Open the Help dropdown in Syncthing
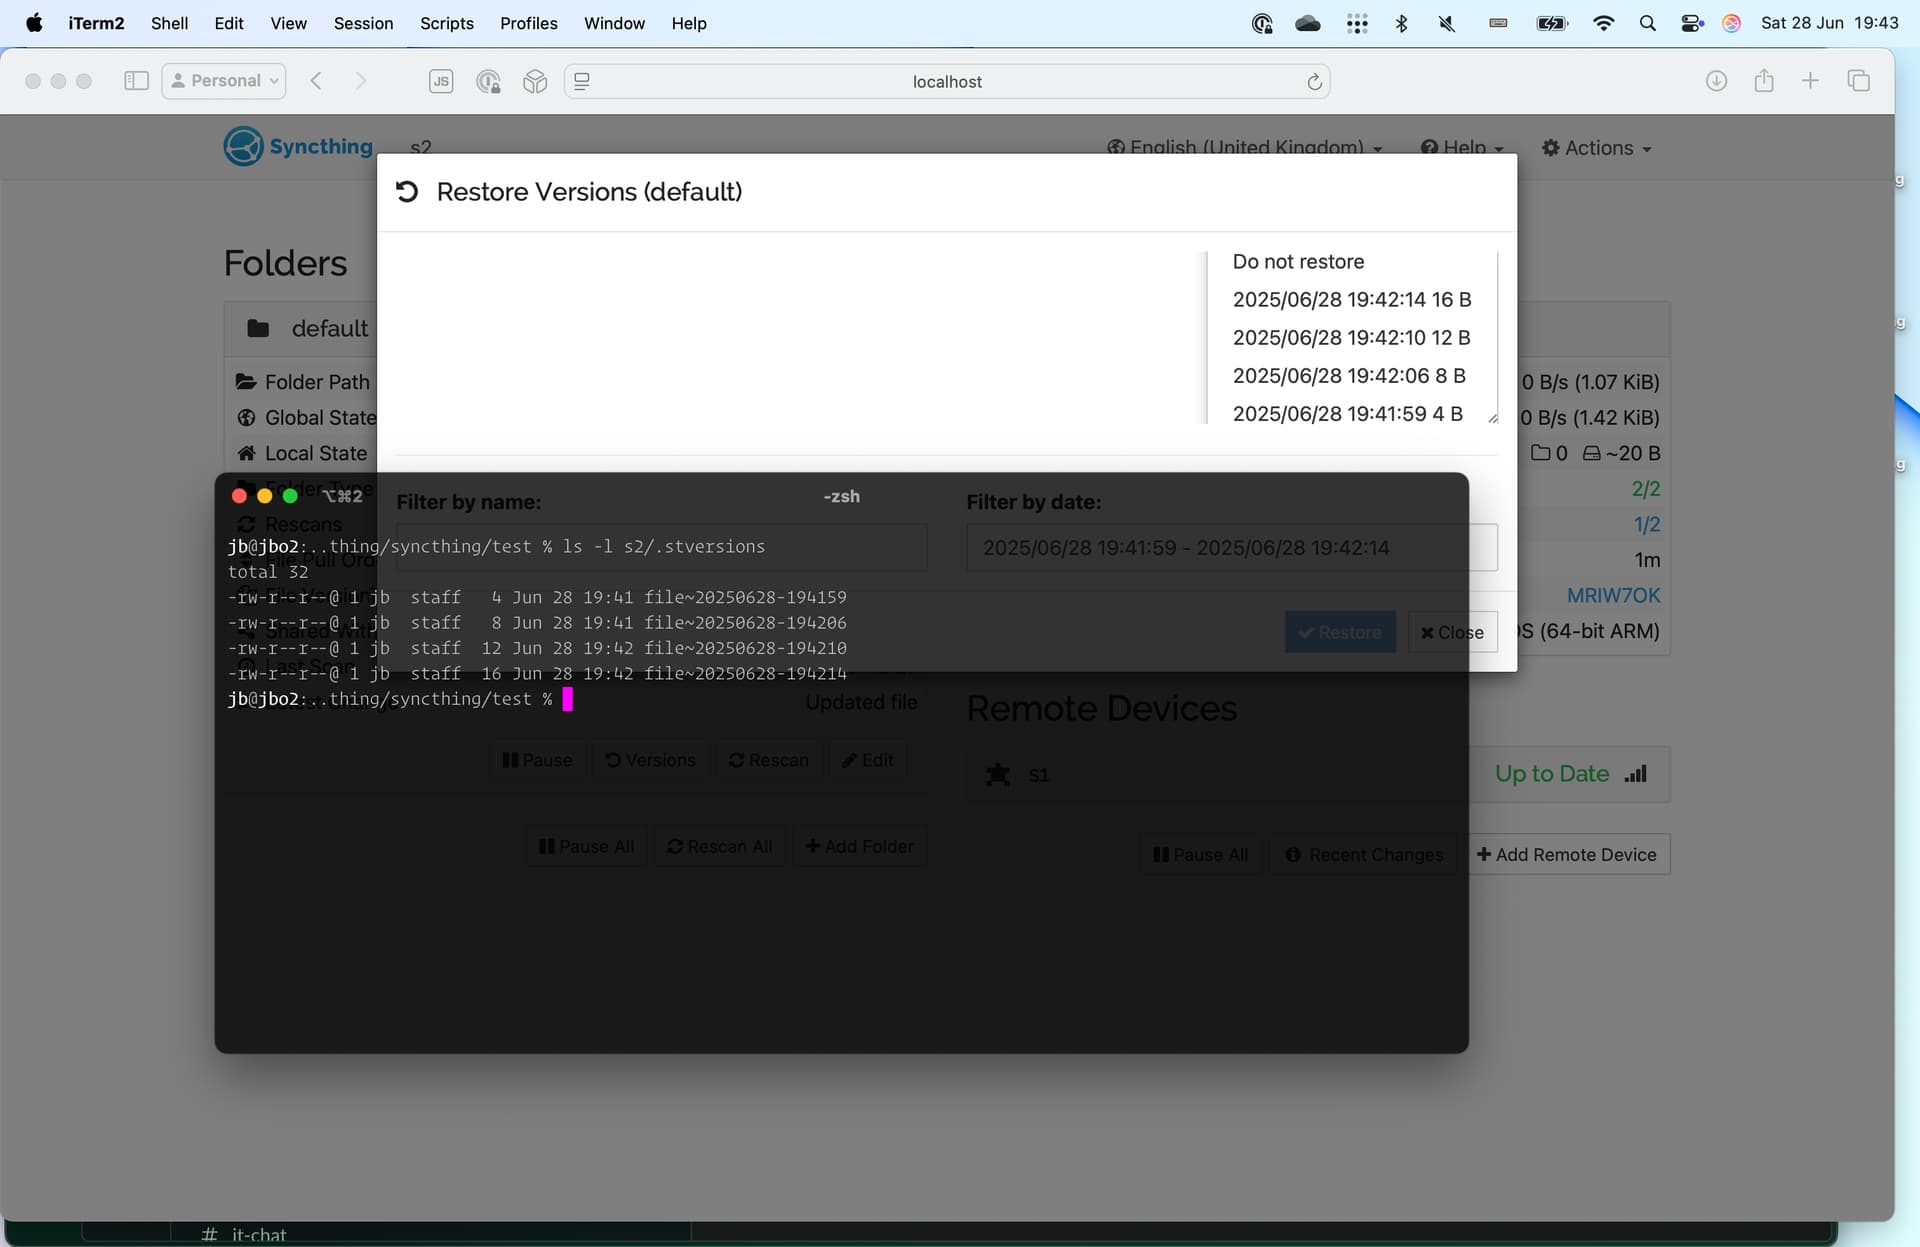Screen dimensions: 1920x1247 click(x=1462, y=148)
